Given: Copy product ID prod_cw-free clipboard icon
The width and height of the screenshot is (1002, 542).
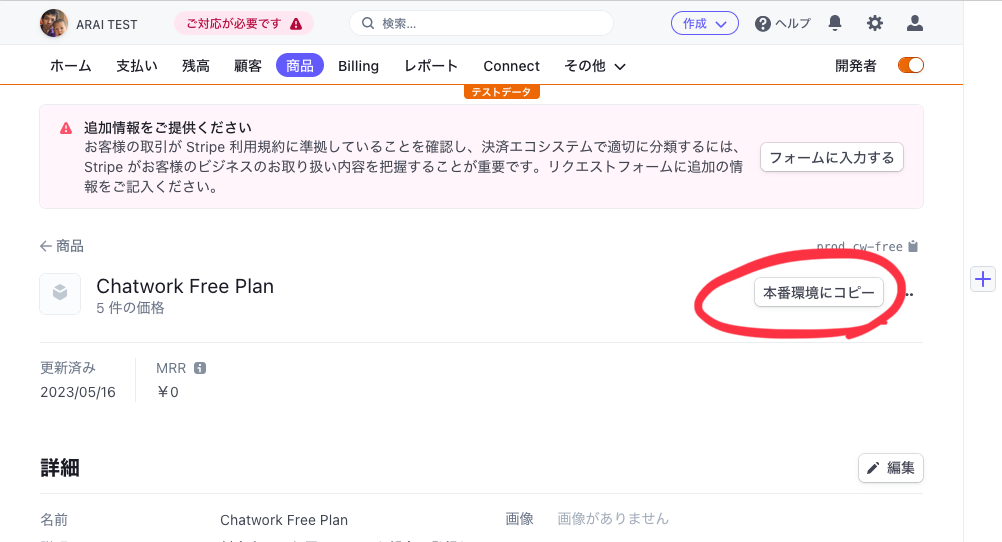Looking at the screenshot, I should [913, 246].
